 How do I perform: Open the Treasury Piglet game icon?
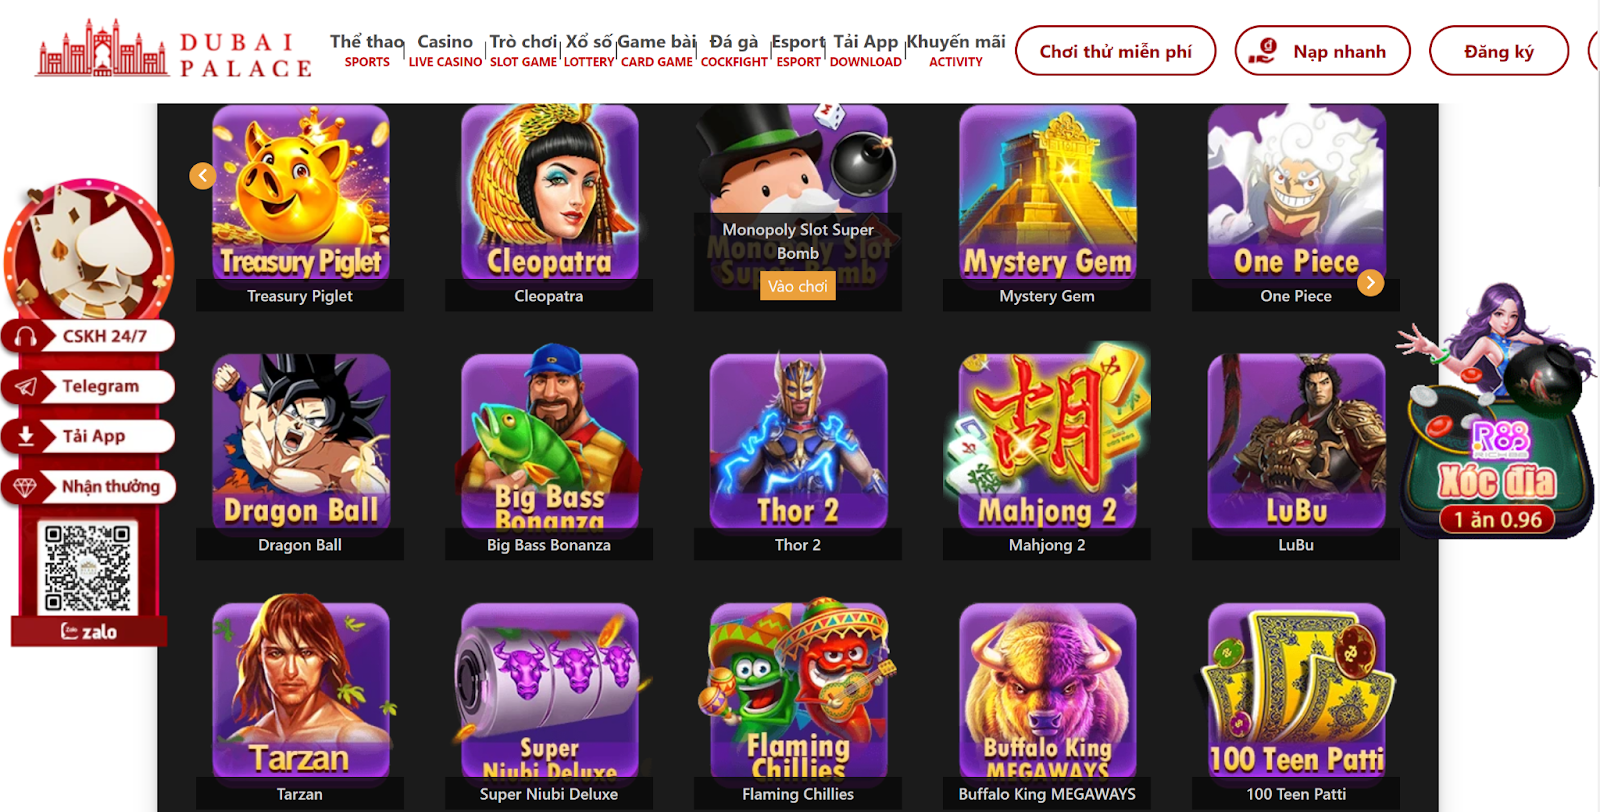300,192
